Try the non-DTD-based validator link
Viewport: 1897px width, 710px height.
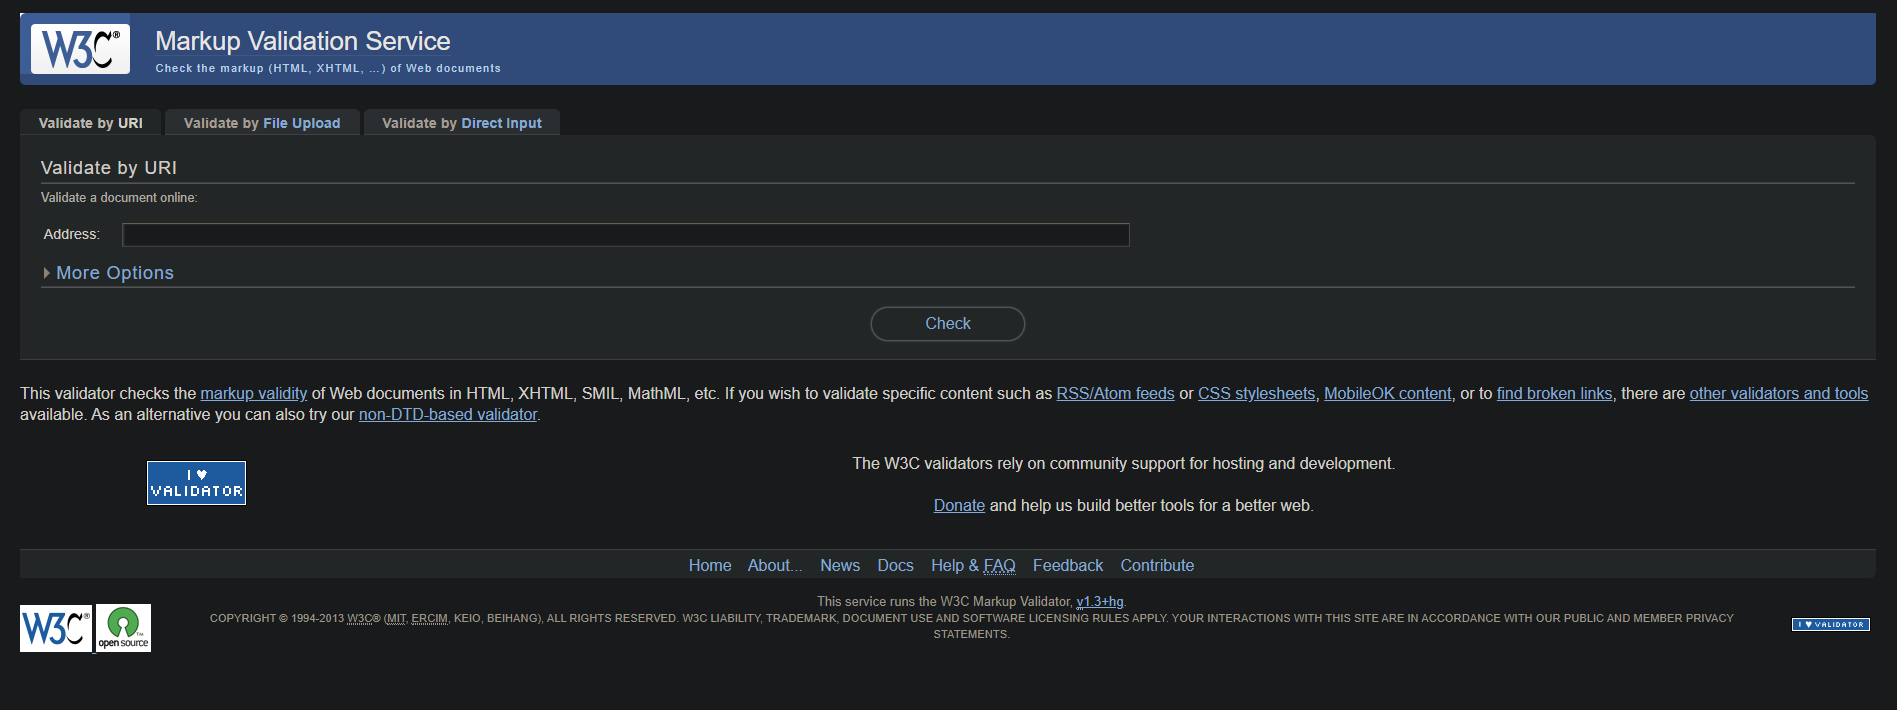[x=448, y=415]
